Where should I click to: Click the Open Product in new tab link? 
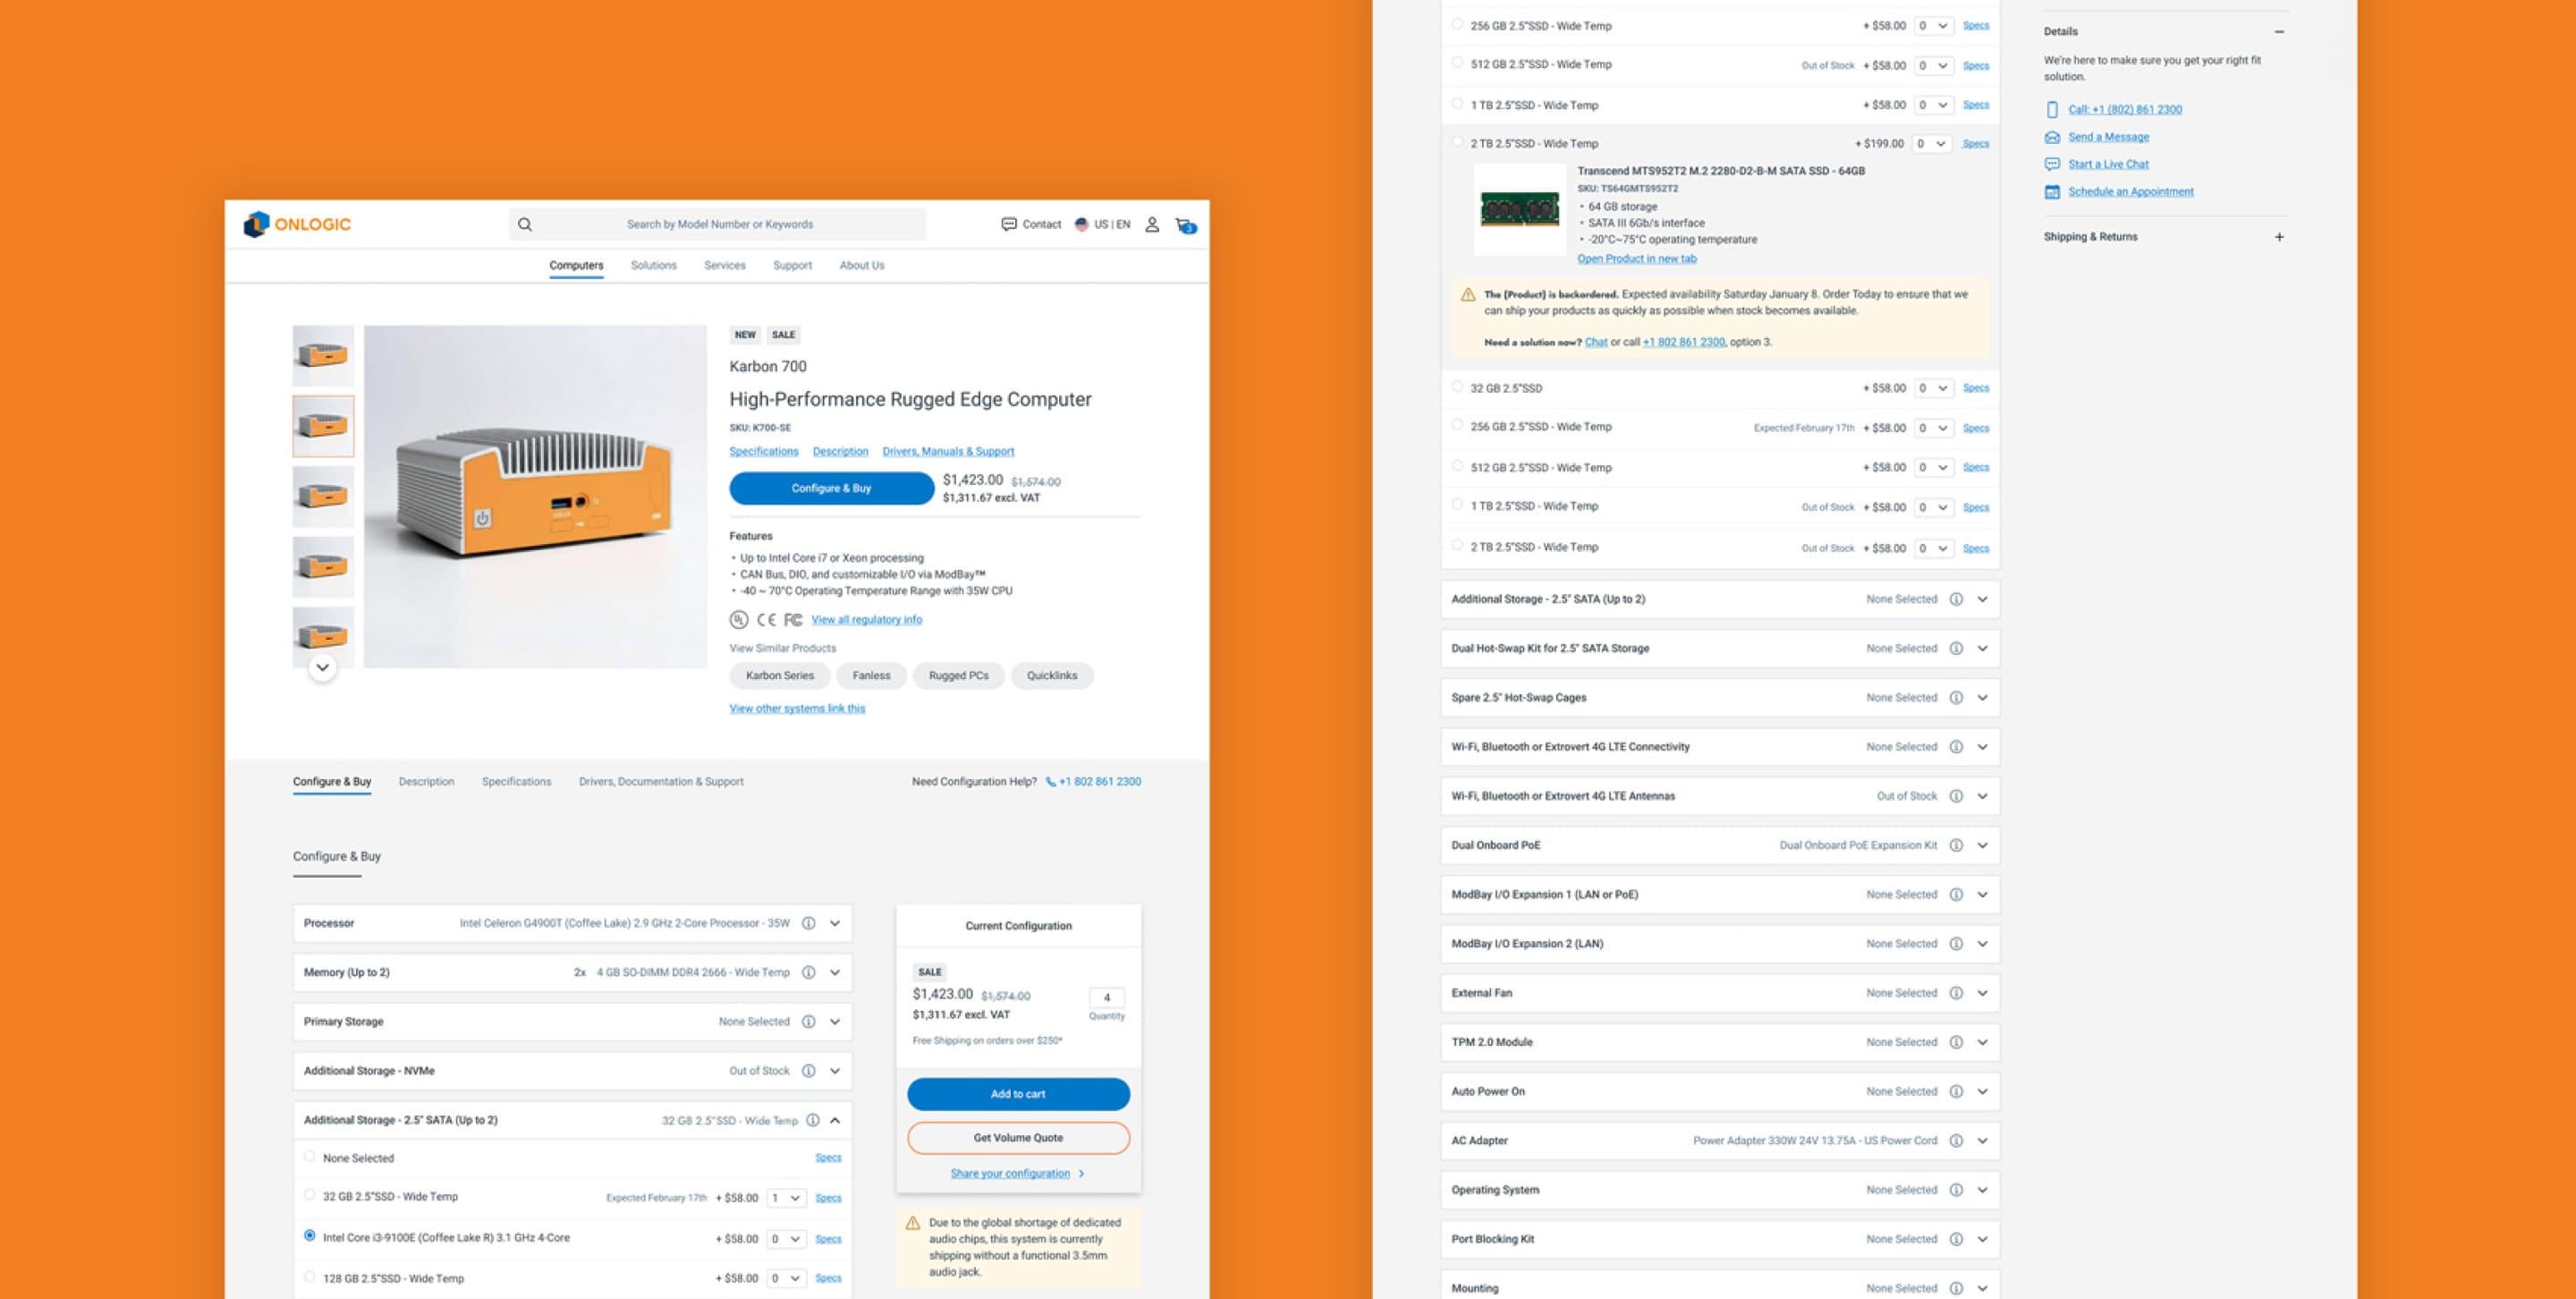[x=1636, y=258]
